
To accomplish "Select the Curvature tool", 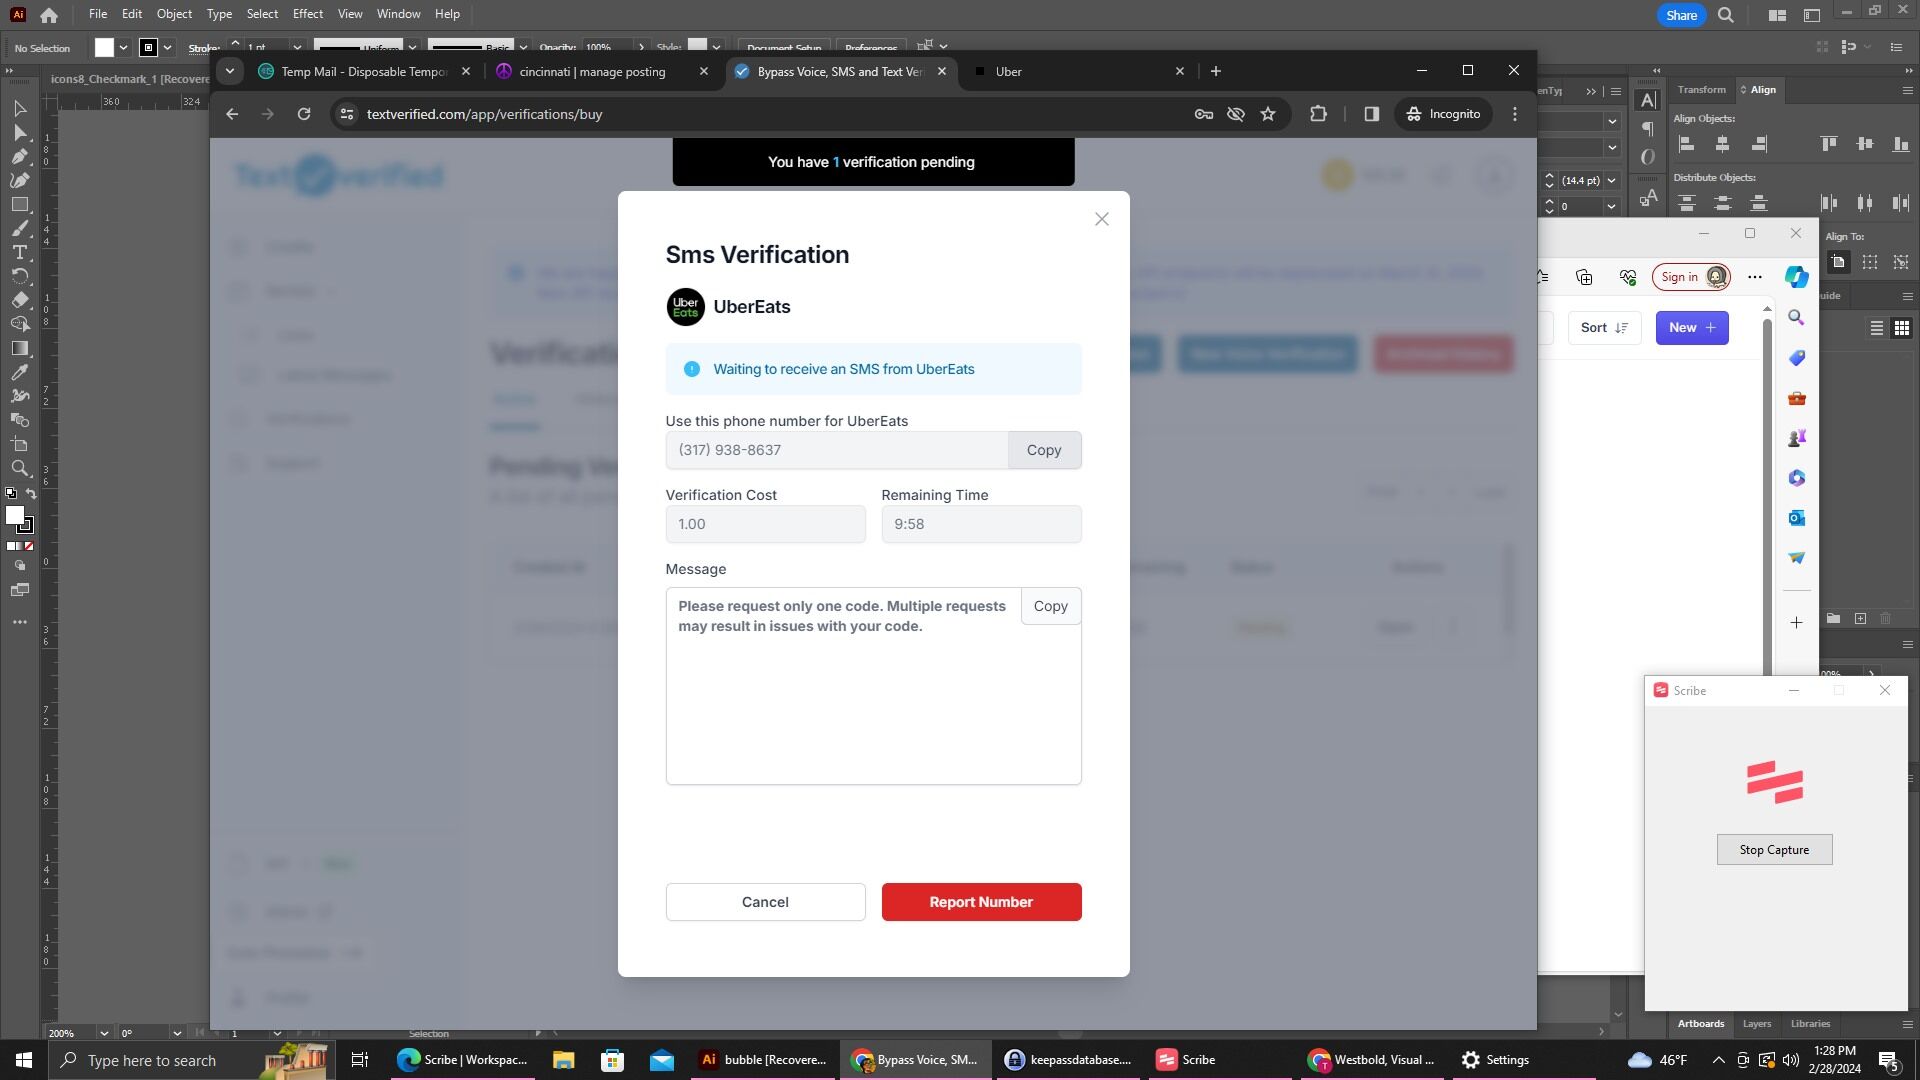I will click(19, 180).
